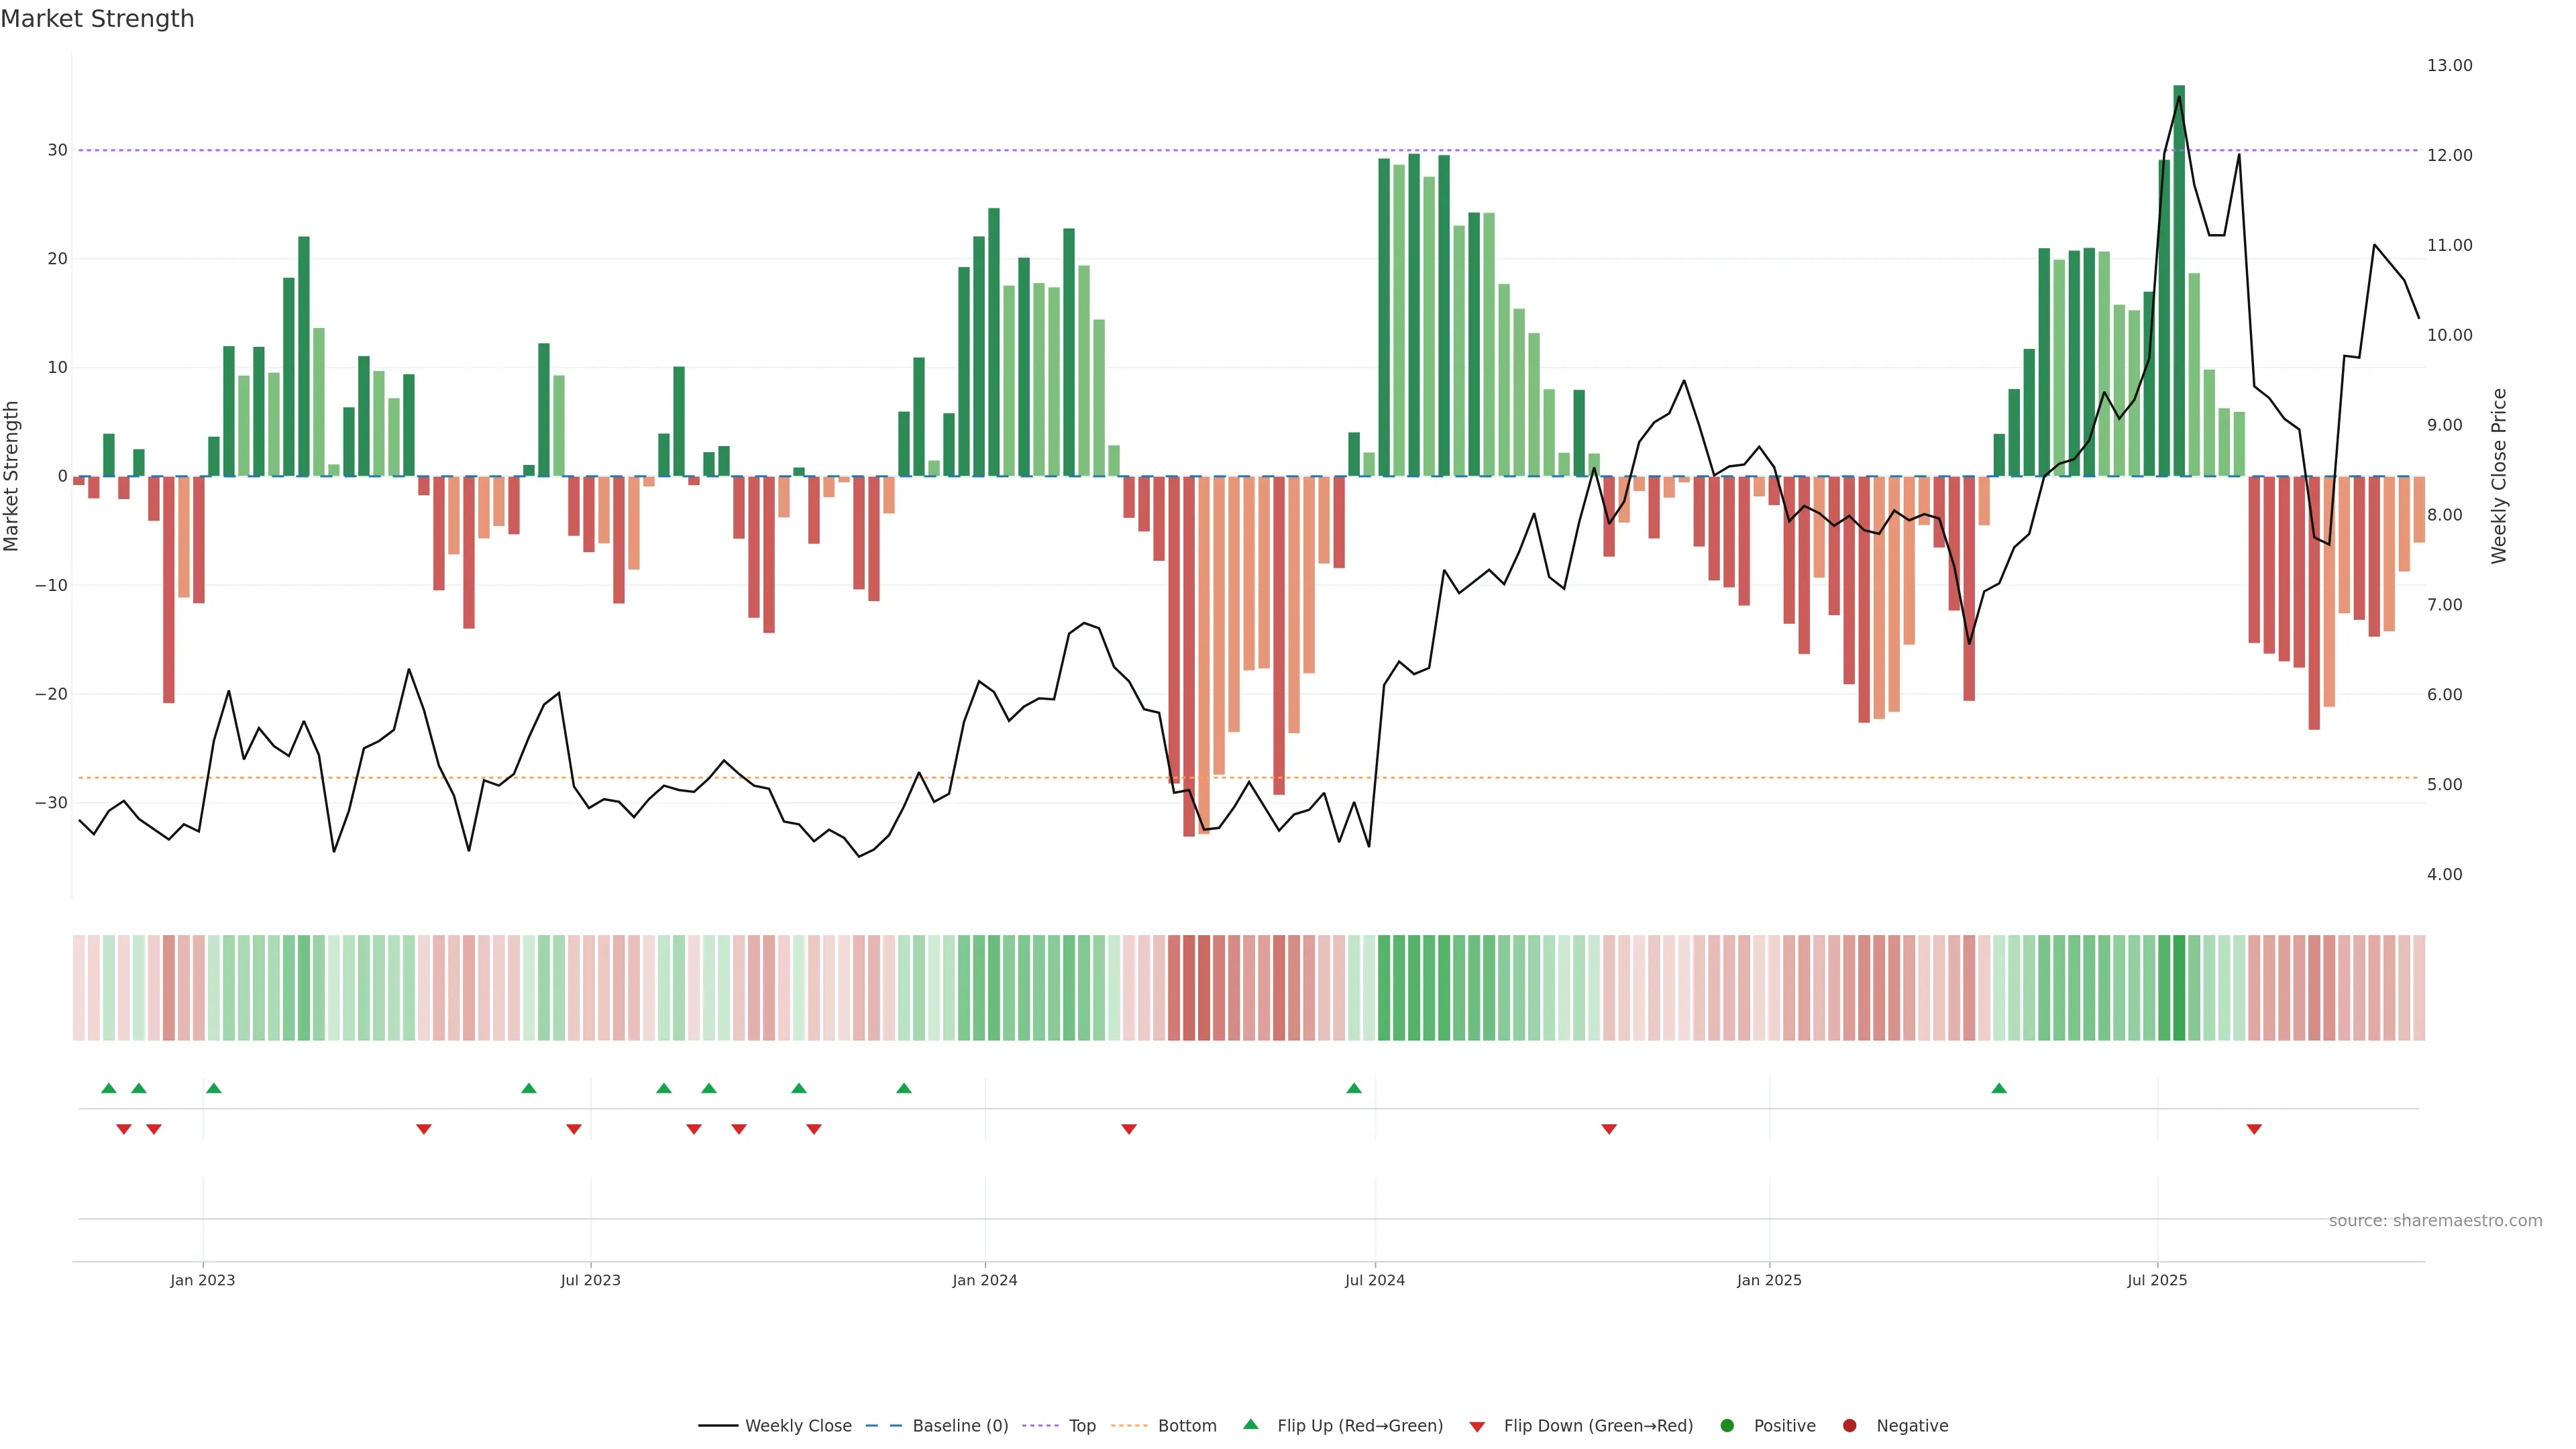Click Flip Down red triangle legend icon

pyautogui.click(x=1477, y=1427)
